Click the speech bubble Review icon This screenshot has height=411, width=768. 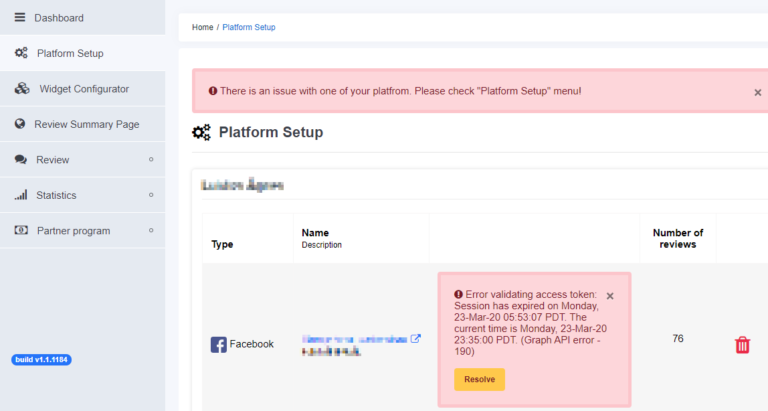pyautogui.click(x=21, y=160)
